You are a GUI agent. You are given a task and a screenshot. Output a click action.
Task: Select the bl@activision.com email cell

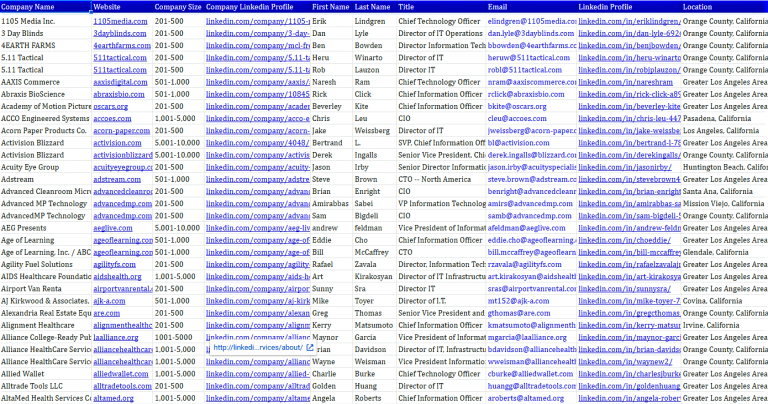click(531, 143)
